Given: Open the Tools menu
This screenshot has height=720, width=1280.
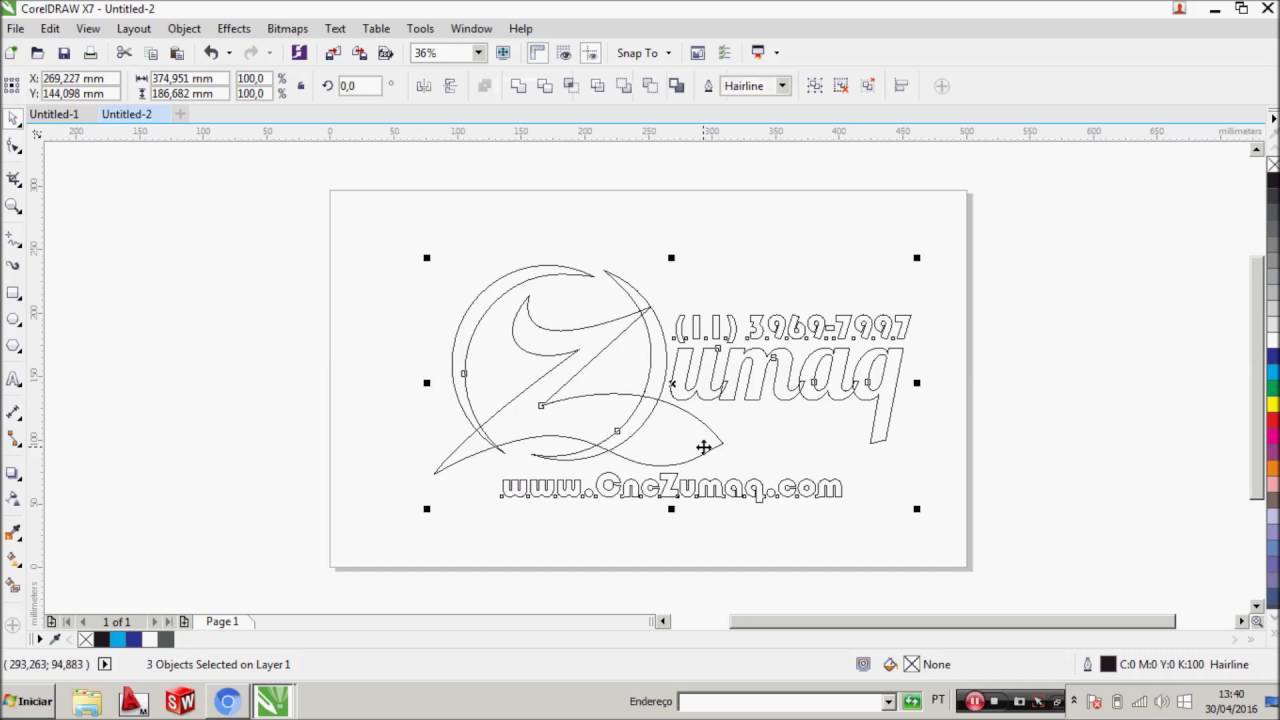Looking at the screenshot, I should [420, 28].
